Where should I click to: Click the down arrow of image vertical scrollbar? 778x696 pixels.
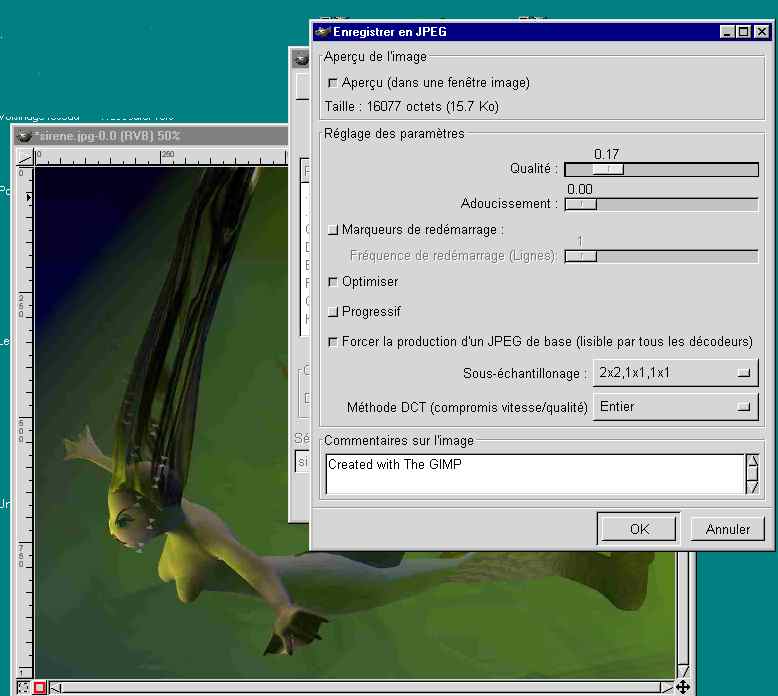[683, 672]
